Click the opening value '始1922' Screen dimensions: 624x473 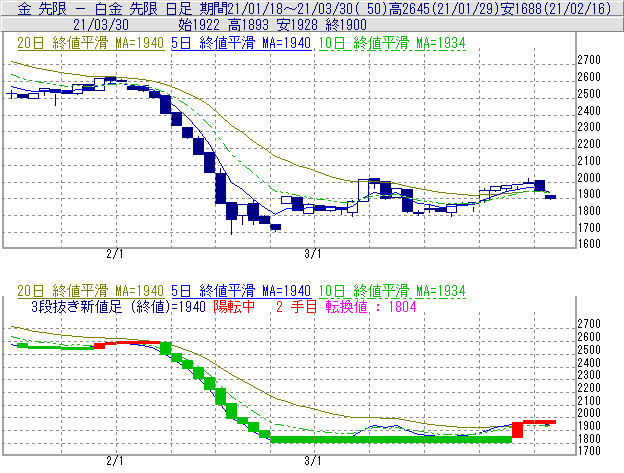(x=199, y=25)
